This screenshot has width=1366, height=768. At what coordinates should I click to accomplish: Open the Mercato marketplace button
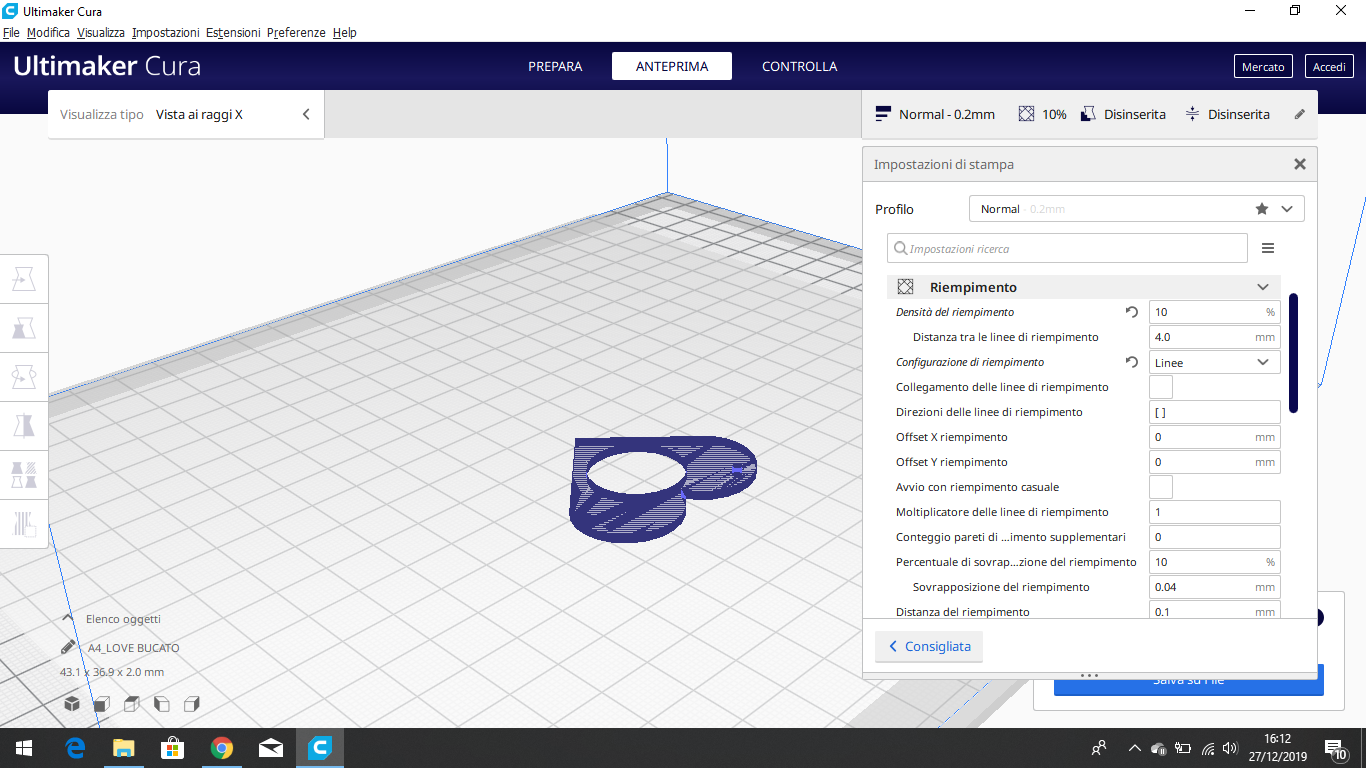pos(1263,66)
